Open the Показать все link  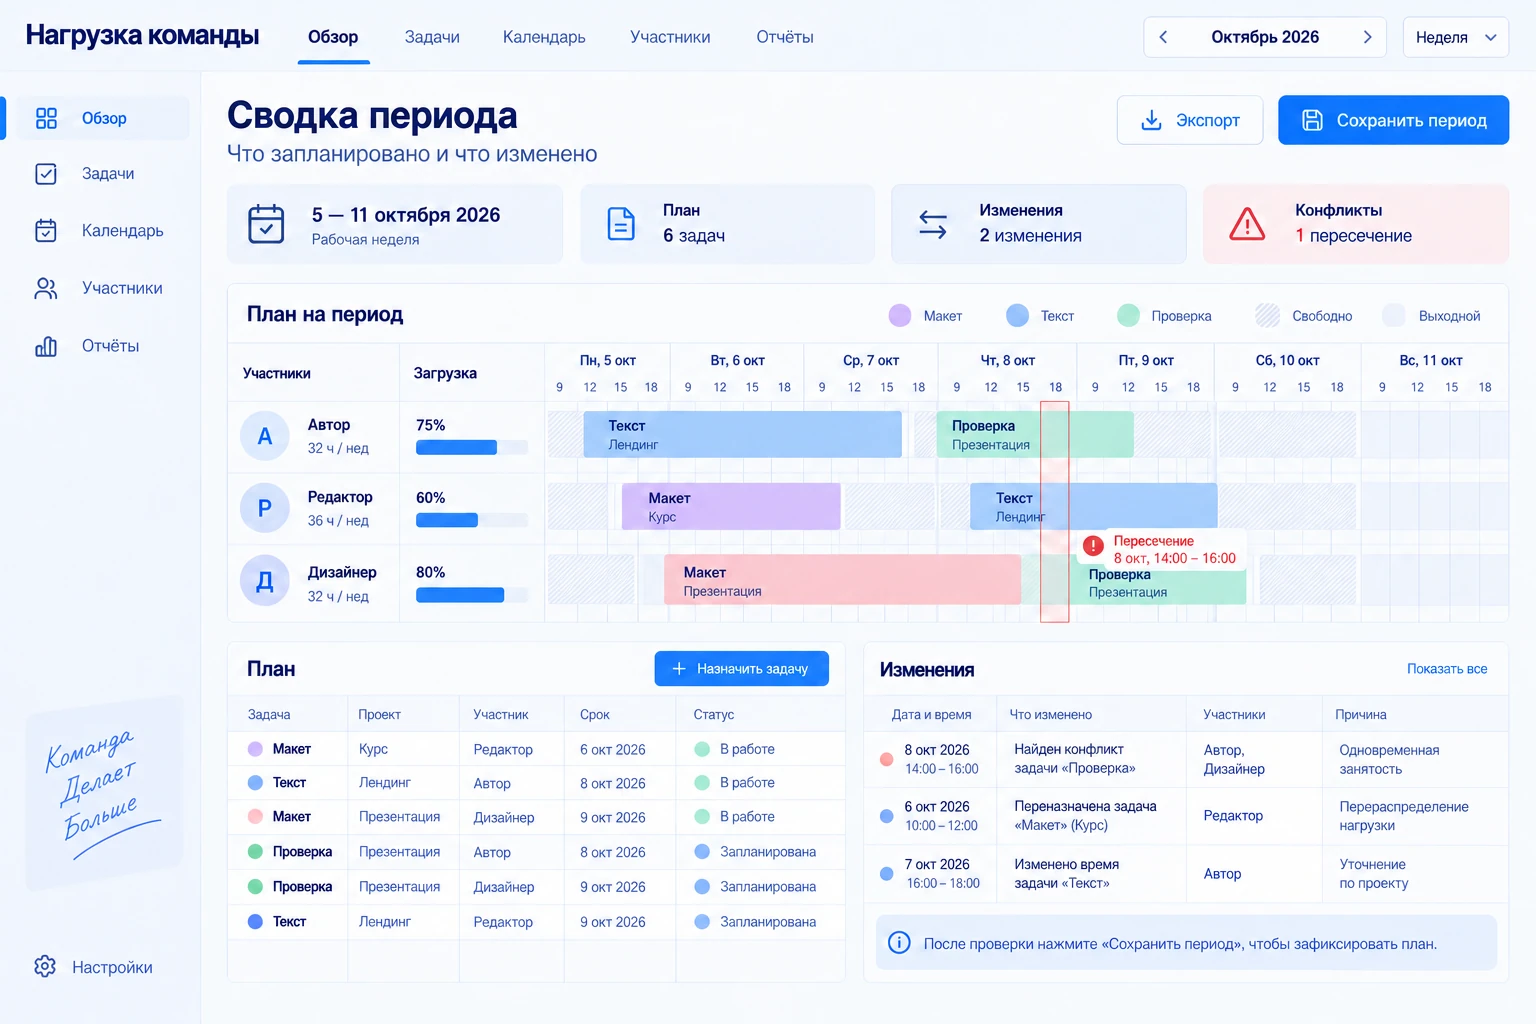point(1447,669)
